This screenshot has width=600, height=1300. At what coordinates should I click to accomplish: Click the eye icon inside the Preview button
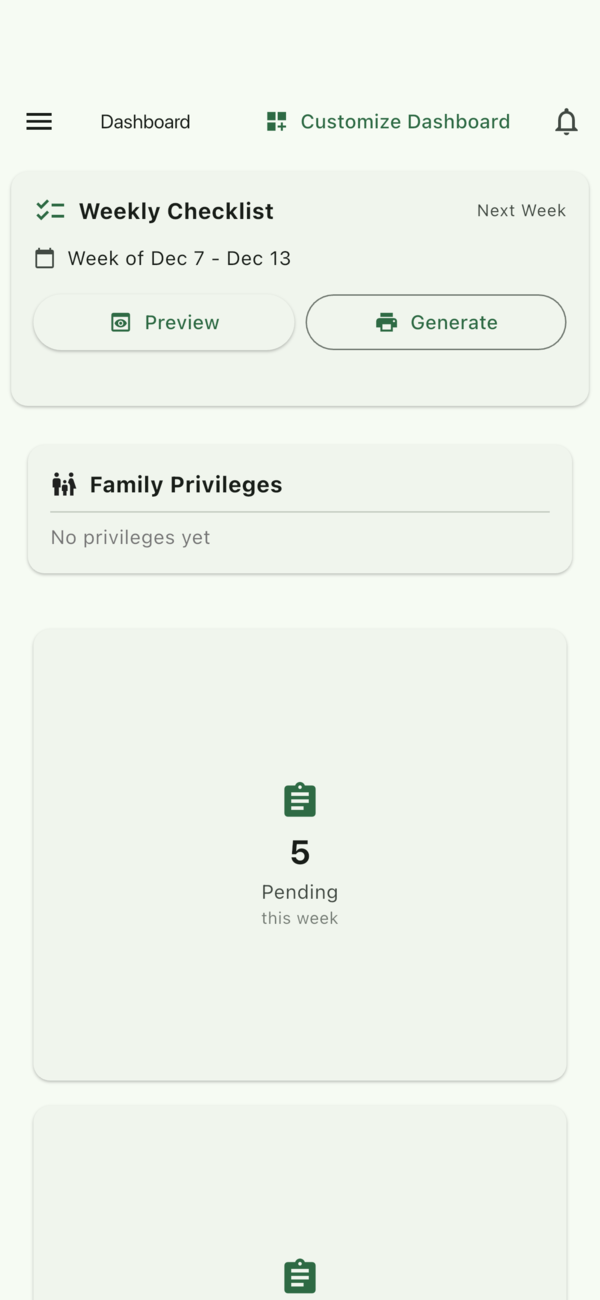121,322
